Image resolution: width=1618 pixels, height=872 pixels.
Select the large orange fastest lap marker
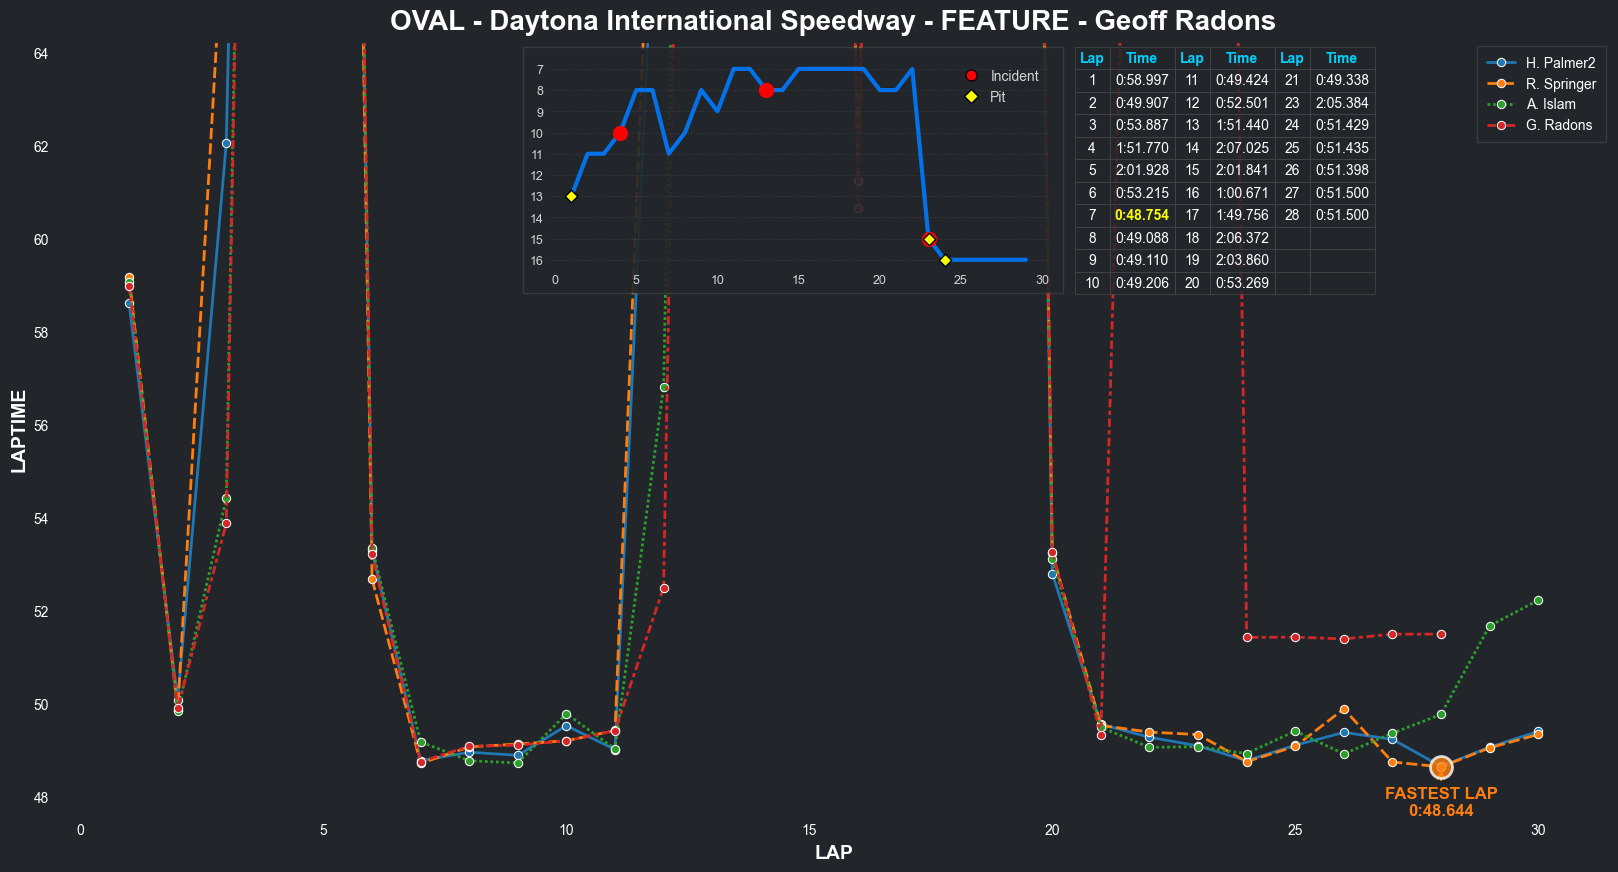1441,767
